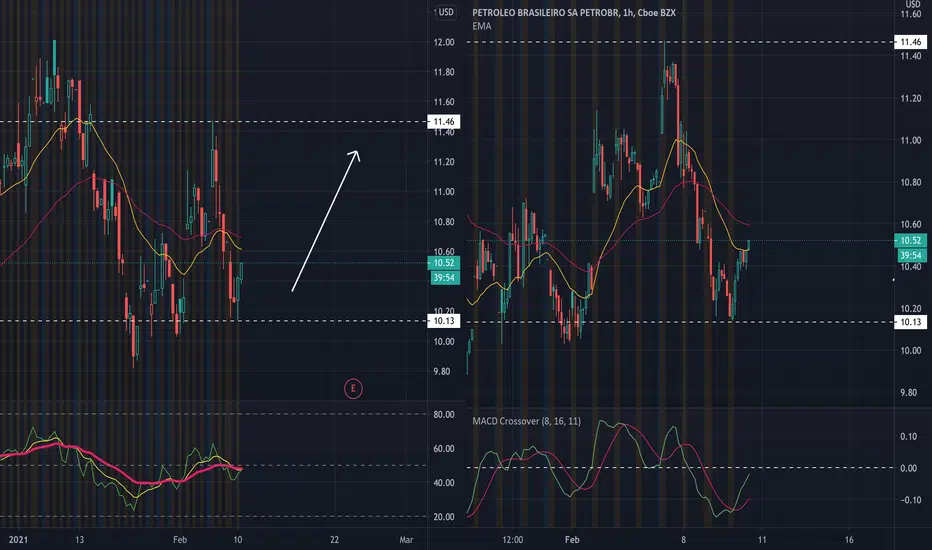Screen dimensions: 932x550
Task: Select the EMA indicator label
Action: click(x=482, y=26)
